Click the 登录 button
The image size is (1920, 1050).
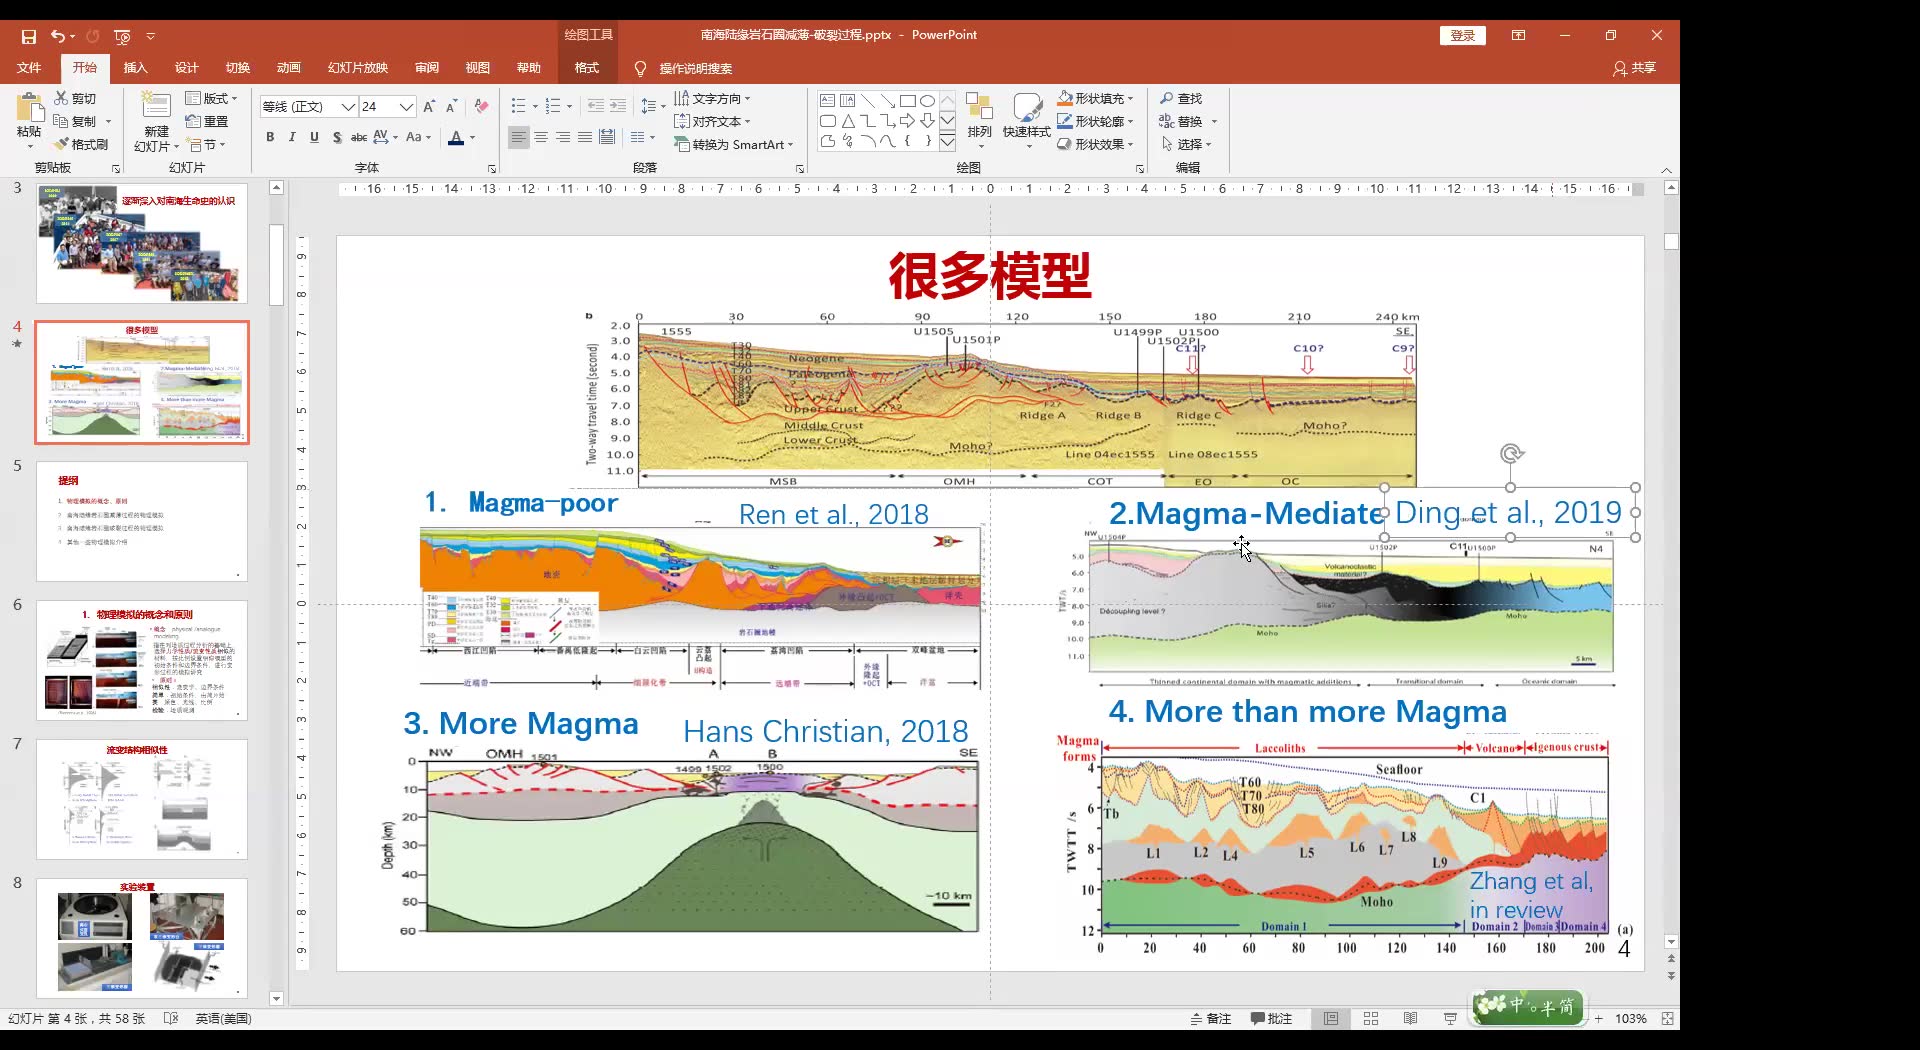tap(1462, 34)
